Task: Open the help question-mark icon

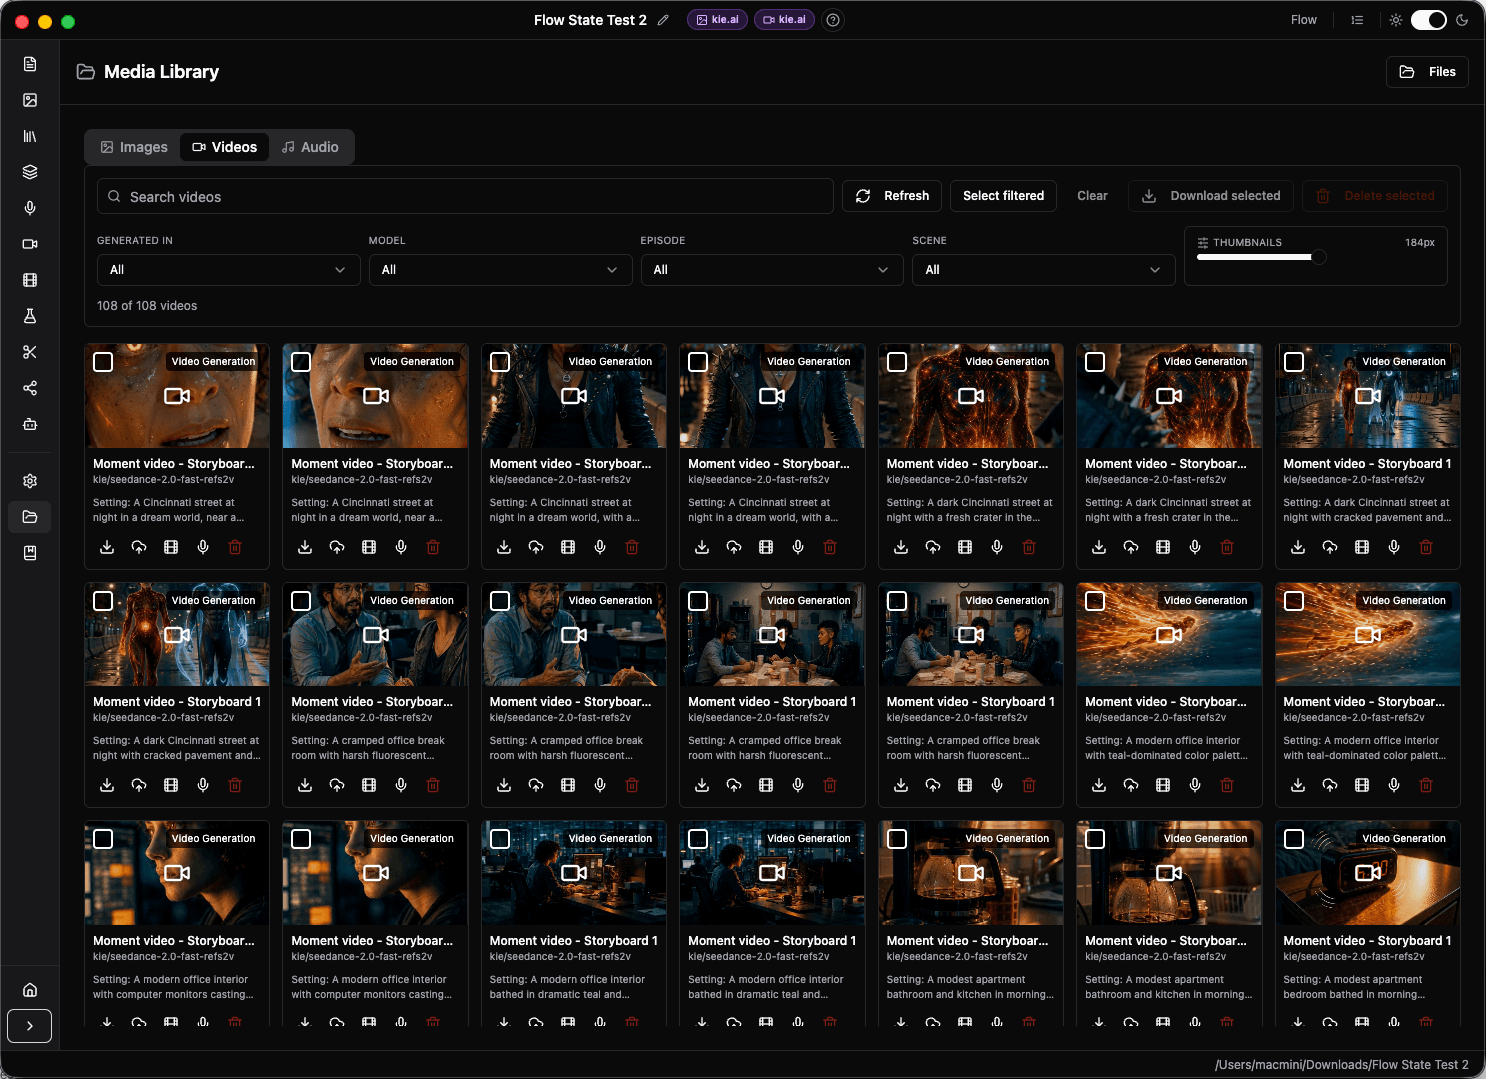Action: click(x=833, y=20)
